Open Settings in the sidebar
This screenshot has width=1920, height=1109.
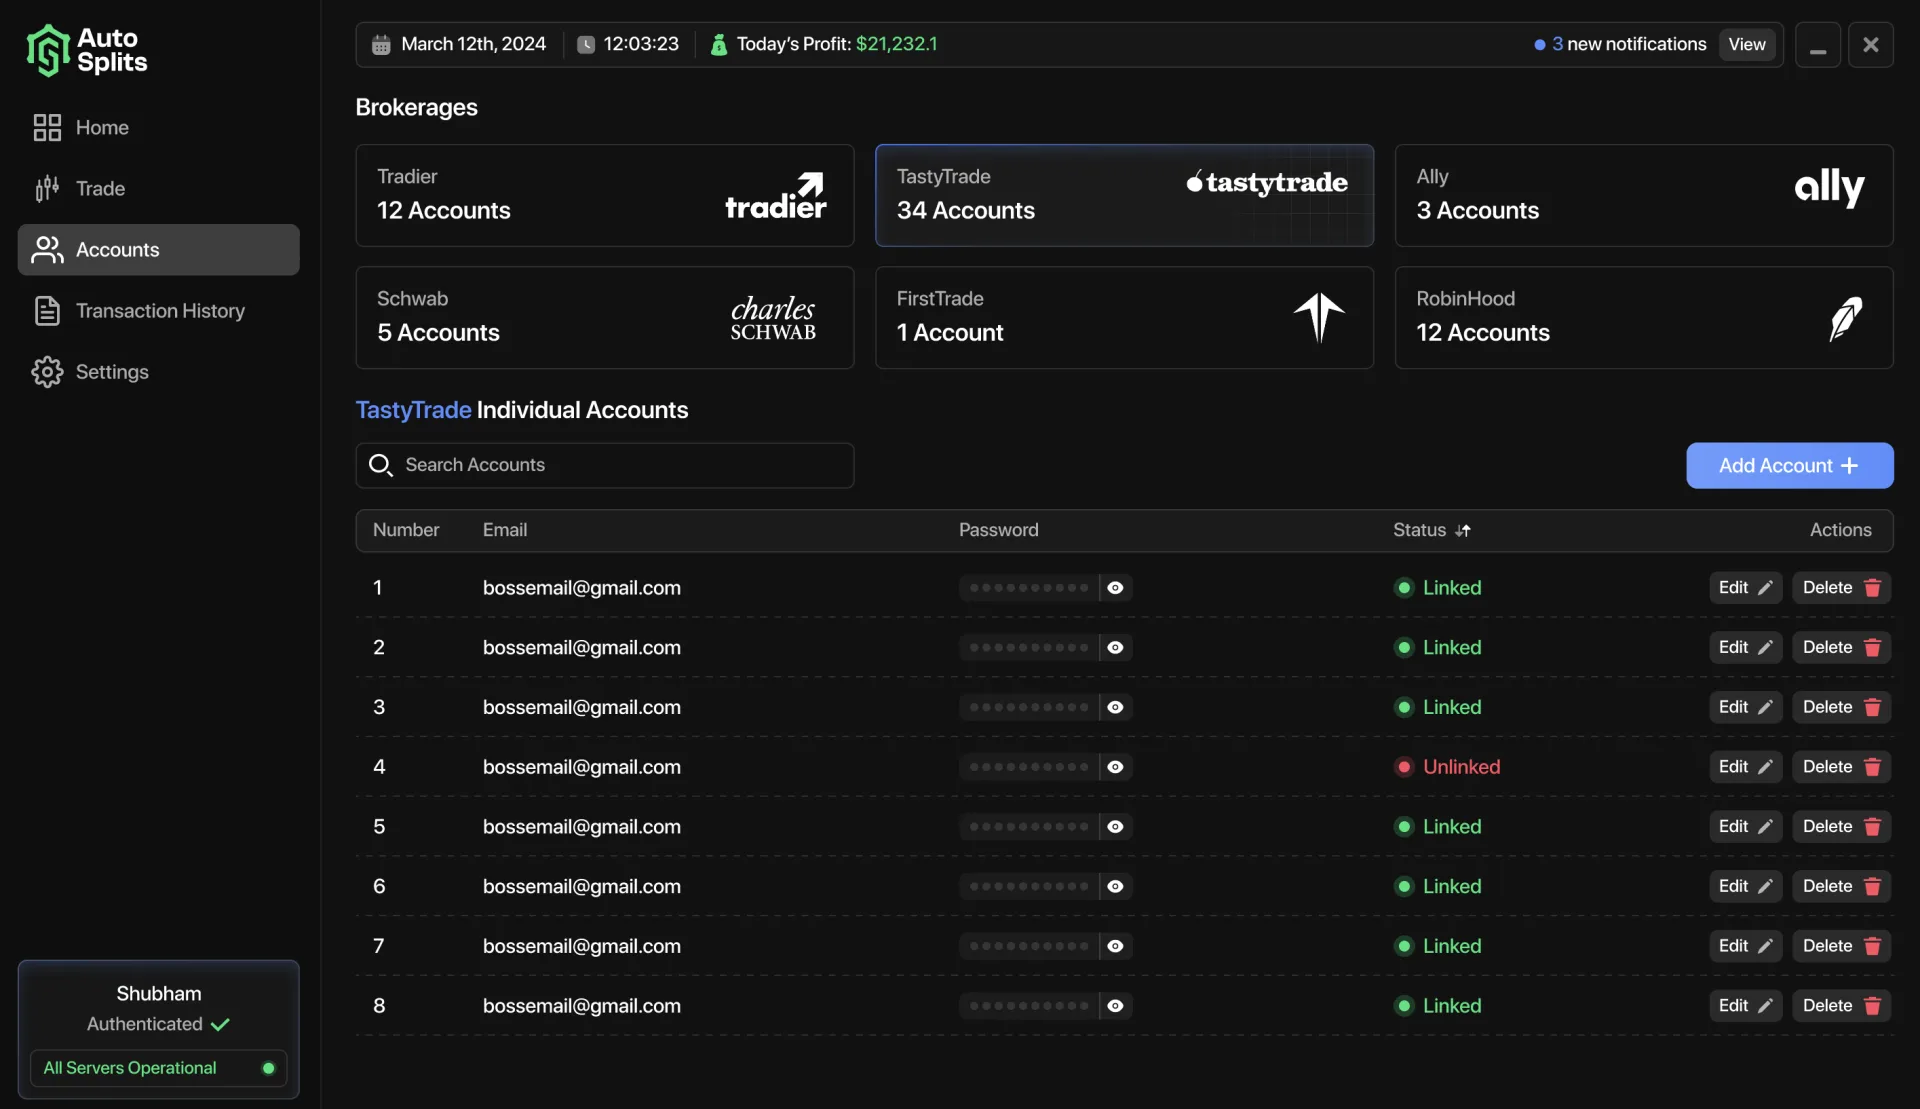(x=158, y=372)
